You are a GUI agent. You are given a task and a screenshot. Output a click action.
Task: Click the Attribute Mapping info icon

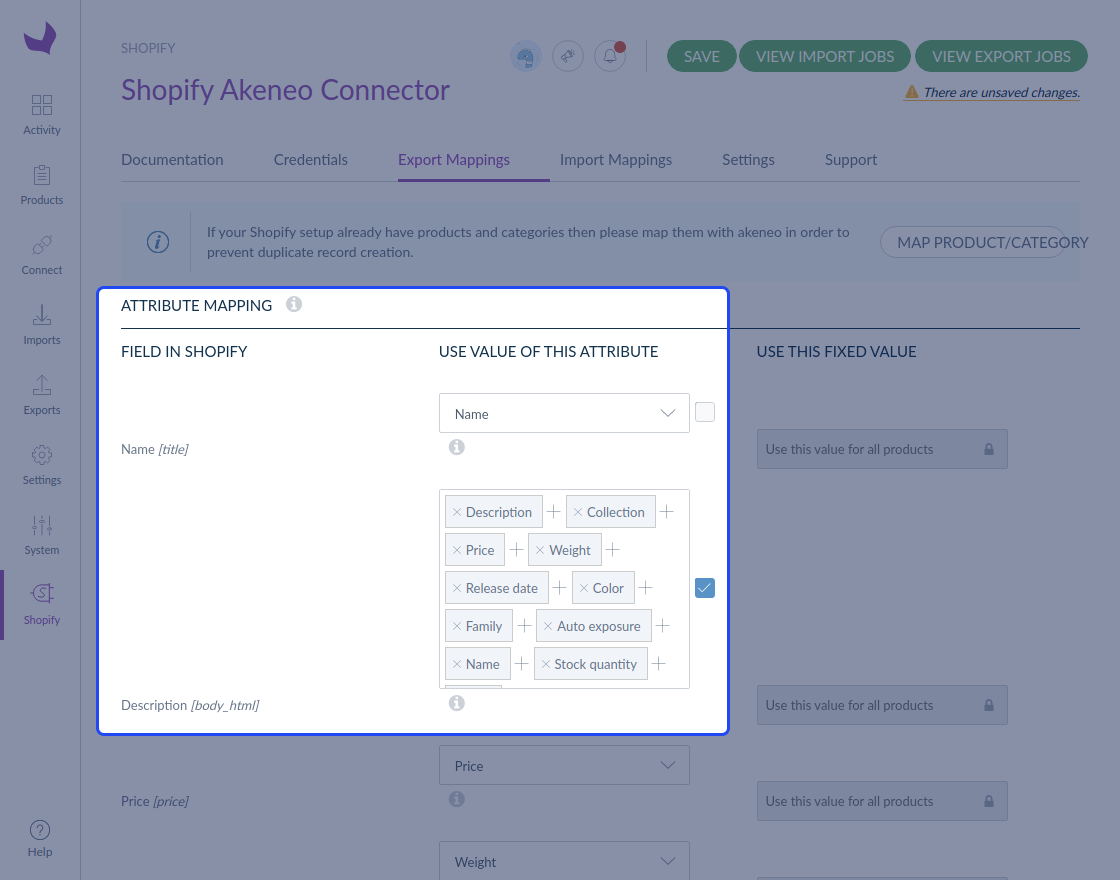click(294, 304)
